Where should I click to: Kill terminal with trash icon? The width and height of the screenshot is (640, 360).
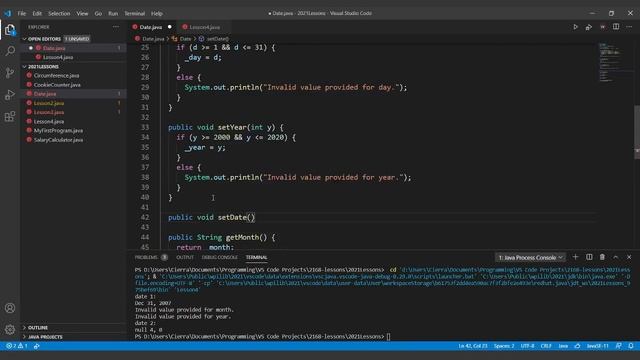602,257
